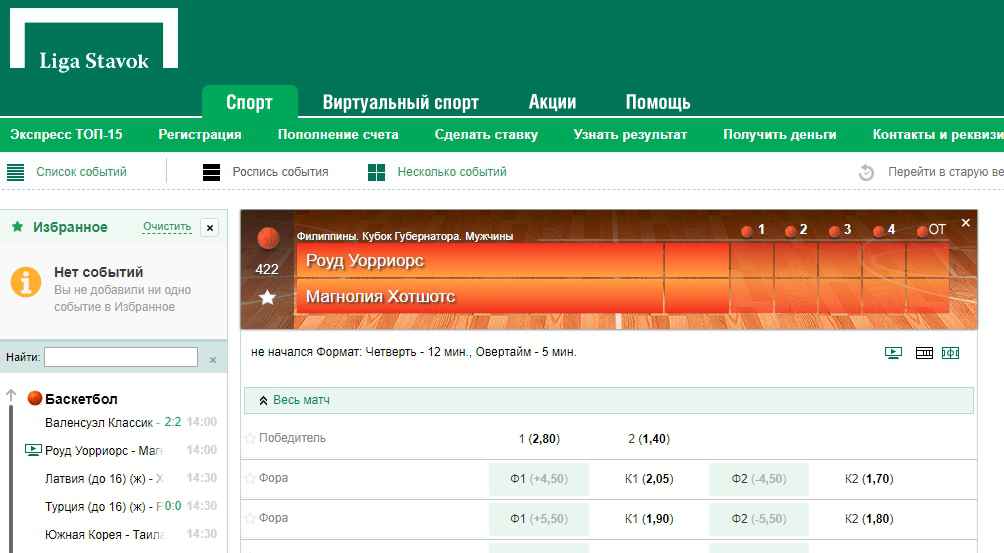Open the Акции tab

(x=552, y=102)
